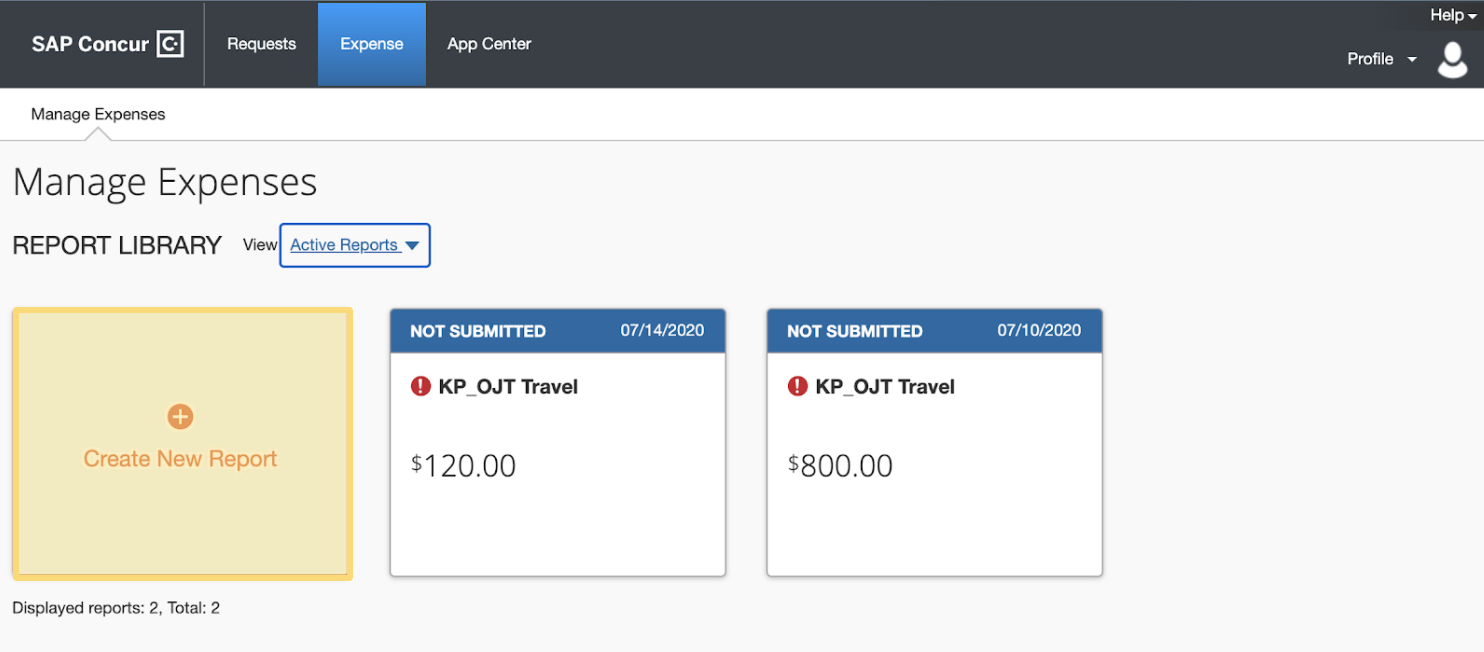Image resolution: width=1484 pixels, height=652 pixels.
Task: Click NOT SUBMITTED header of the 07/10/2020 report
Action: click(855, 331)
